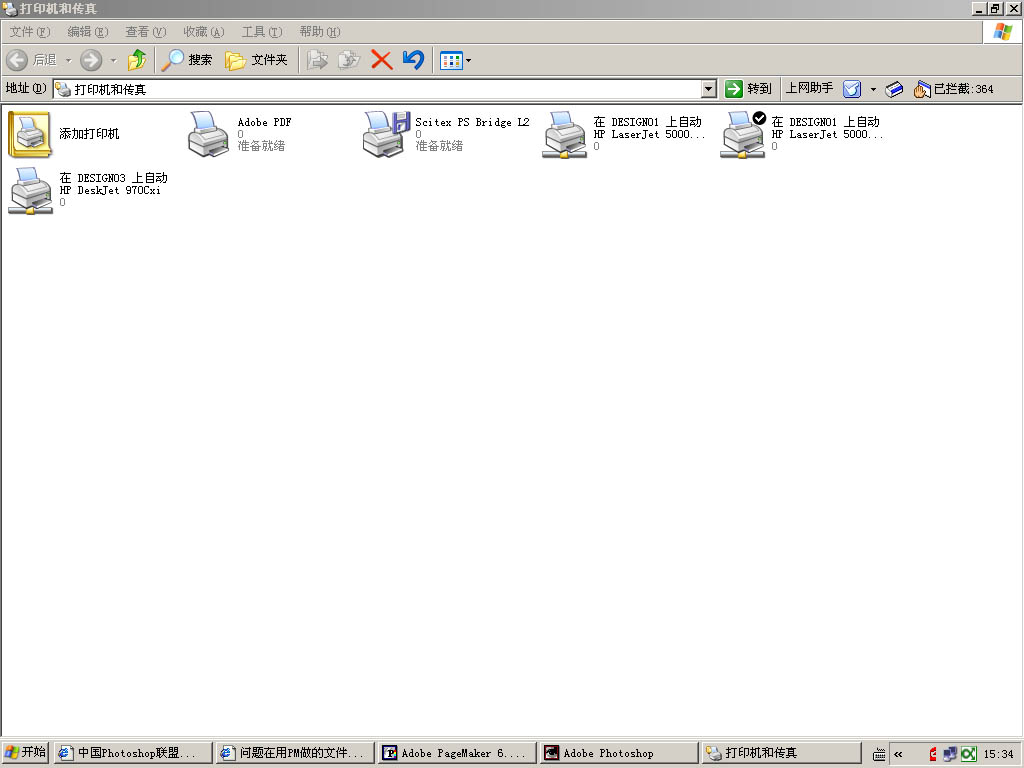Click the title bar printer icon

9,8
